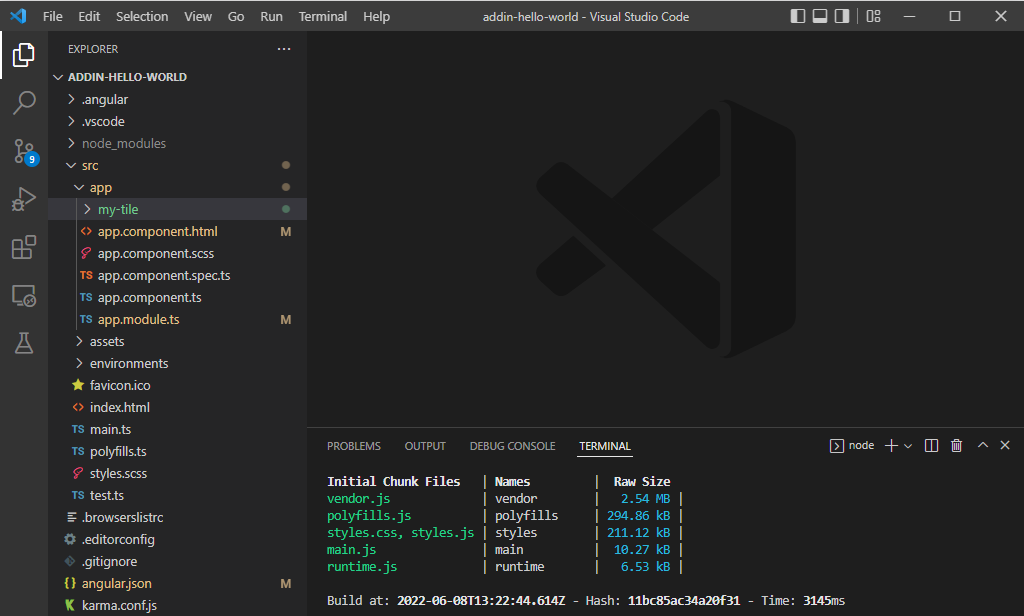The height and width of the screenshot is (616, 1024).
Task: Open polyfills.ts file
Action: (178, 451)
